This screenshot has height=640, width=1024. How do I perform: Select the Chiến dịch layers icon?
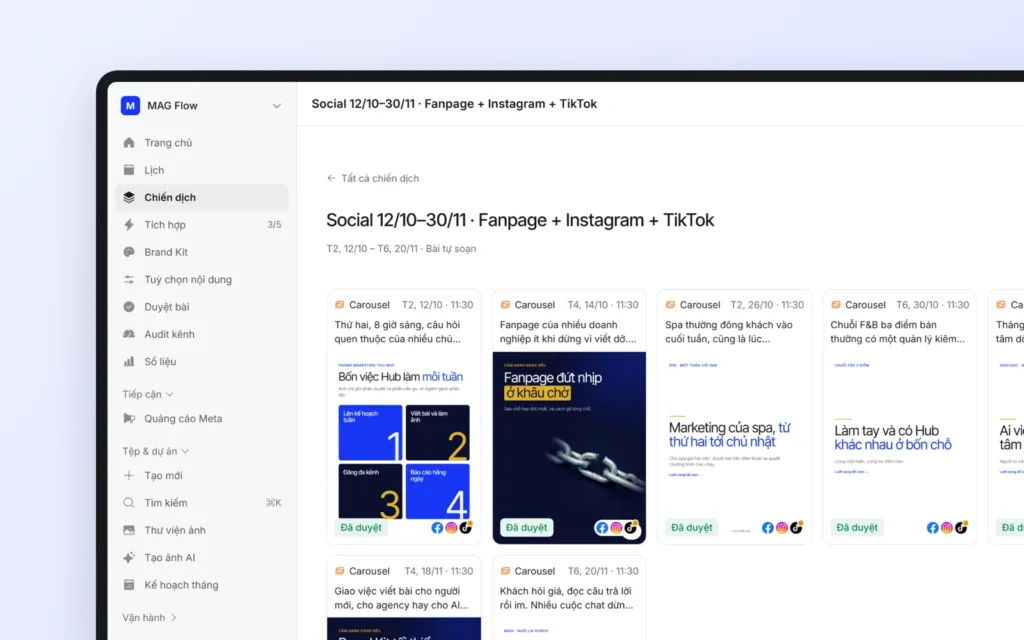click(x=129, y=197)
